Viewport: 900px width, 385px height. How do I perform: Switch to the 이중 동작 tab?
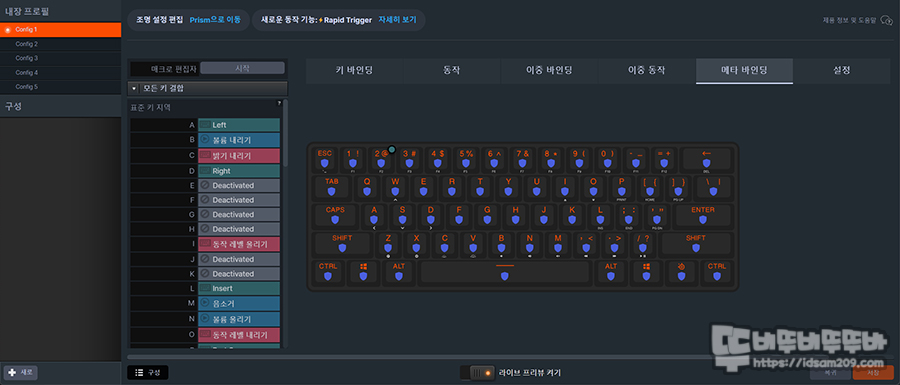pyautogui.click(x=647, y=71)
